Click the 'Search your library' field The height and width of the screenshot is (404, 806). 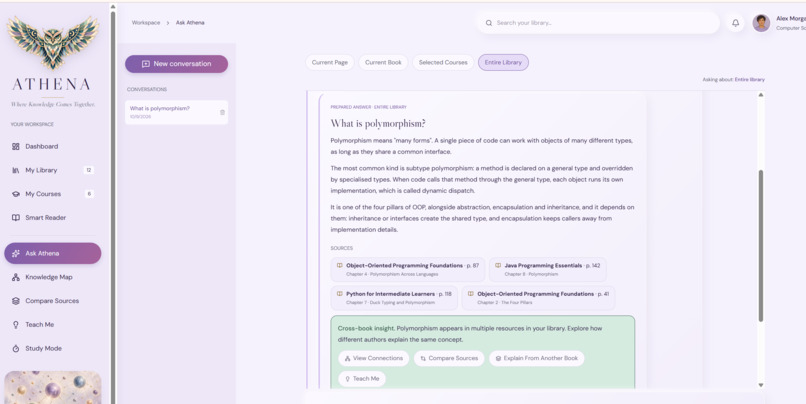[598, 23]
